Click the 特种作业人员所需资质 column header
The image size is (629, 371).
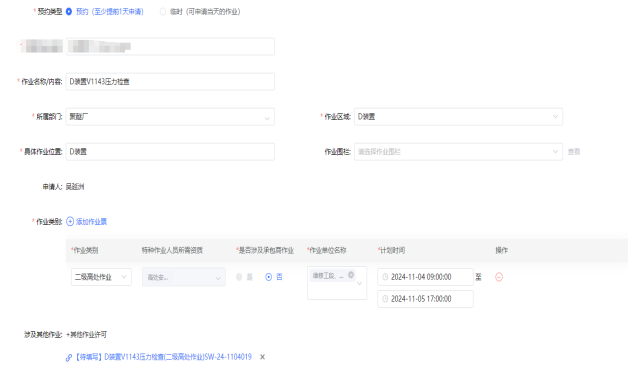pyautogui.click(x=172, y=250)
